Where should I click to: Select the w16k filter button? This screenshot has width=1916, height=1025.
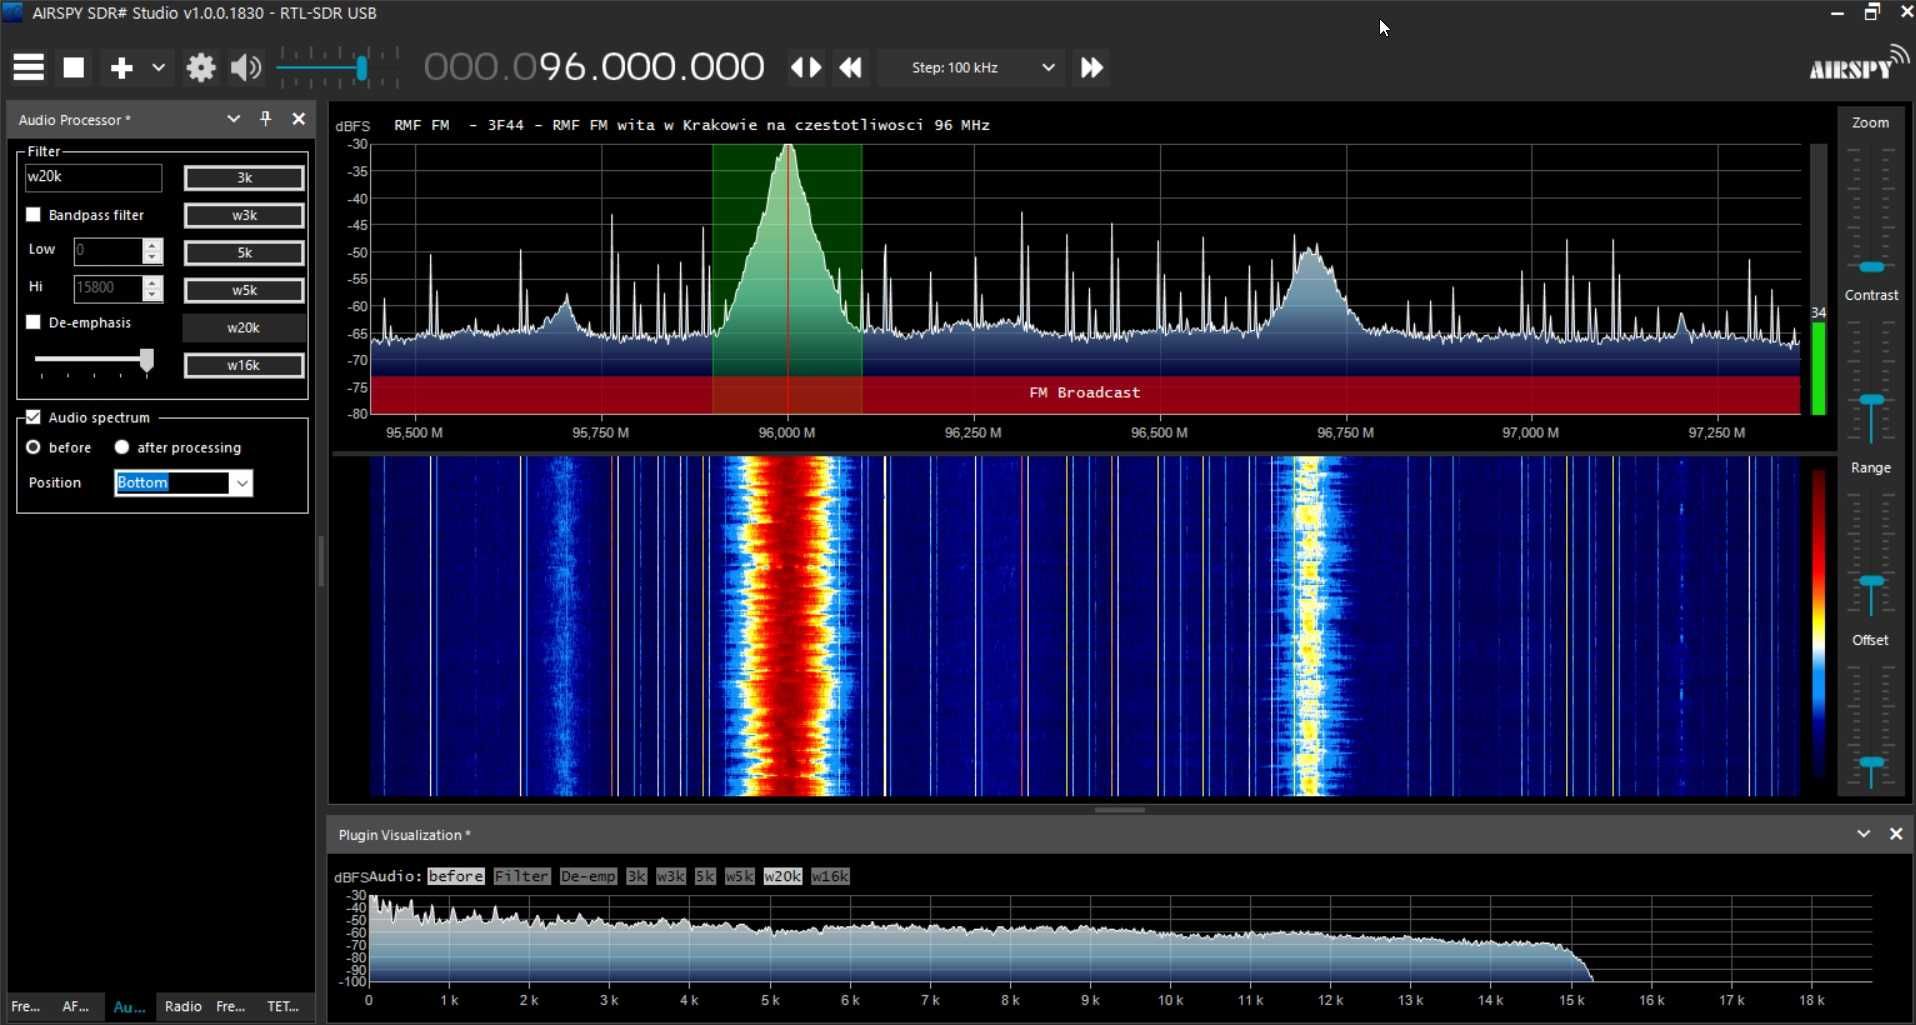pyautogui.click(x=244, y=365)
